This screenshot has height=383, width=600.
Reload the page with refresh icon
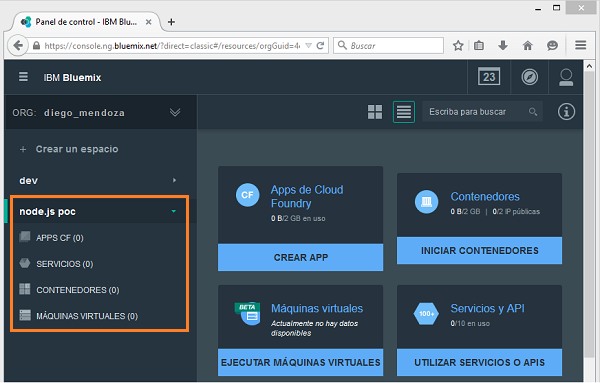320,46
